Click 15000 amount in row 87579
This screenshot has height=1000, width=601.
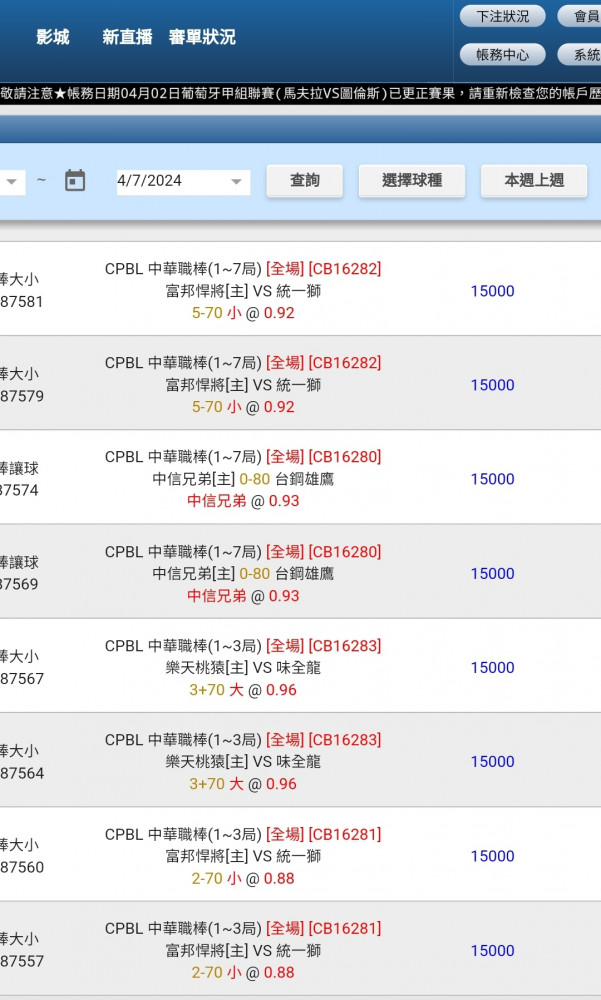pos(493,385)
